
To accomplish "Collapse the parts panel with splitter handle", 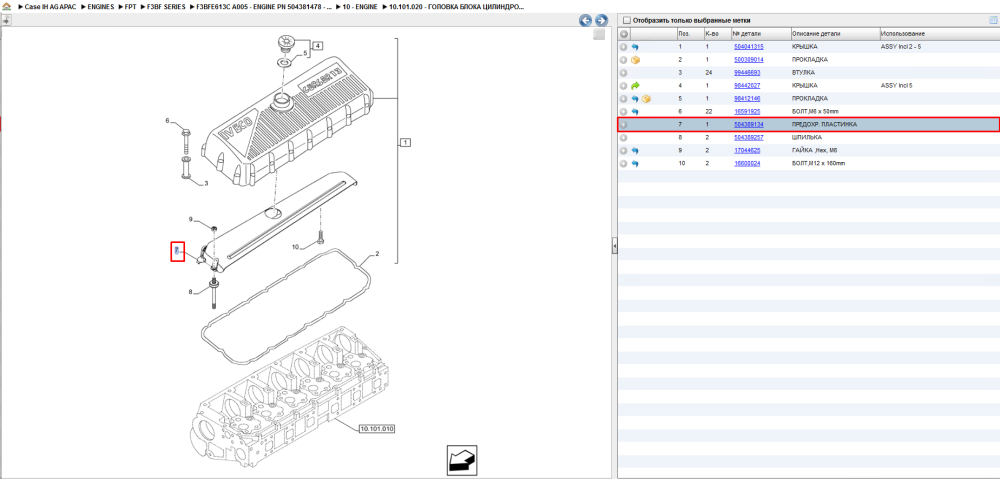I will click(x=614, y=246).
